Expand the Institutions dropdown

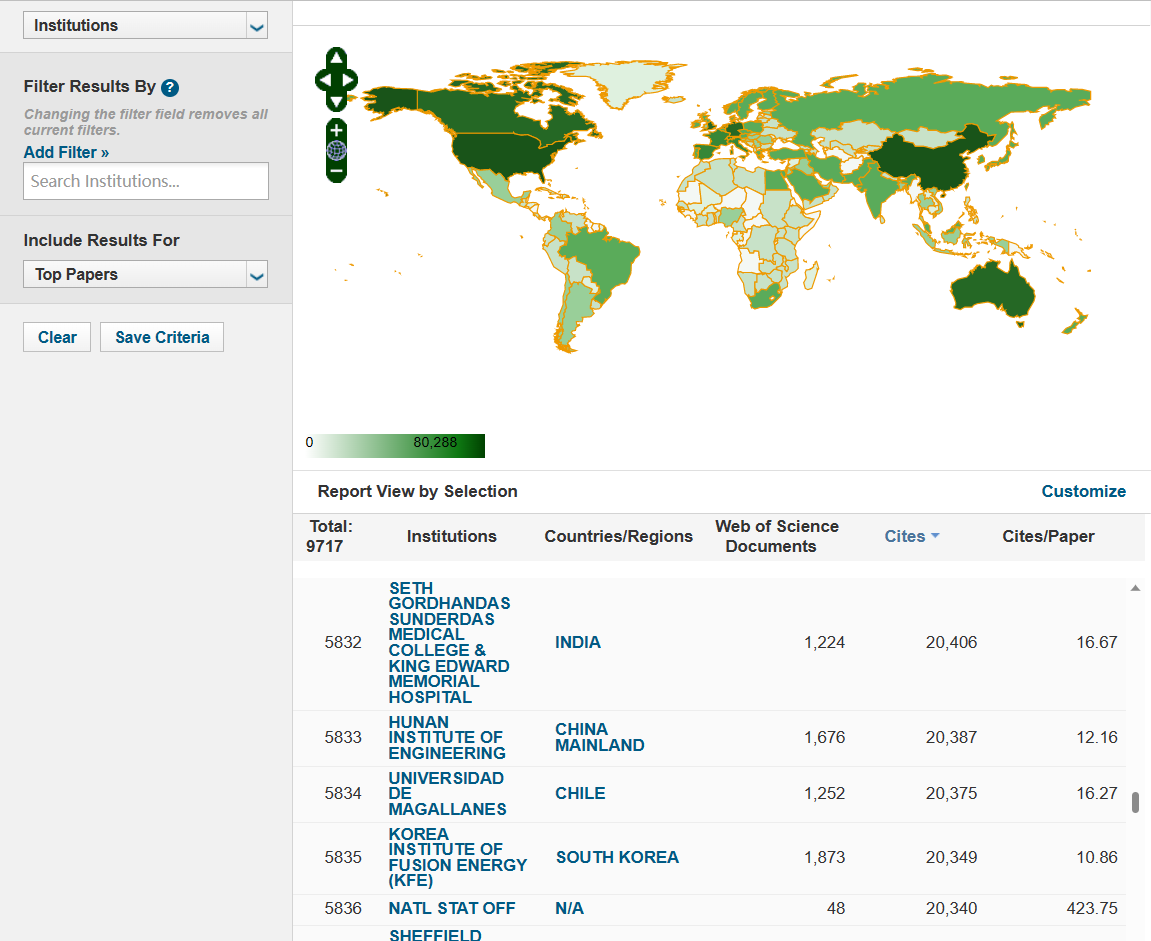click(x=257, y=26)
